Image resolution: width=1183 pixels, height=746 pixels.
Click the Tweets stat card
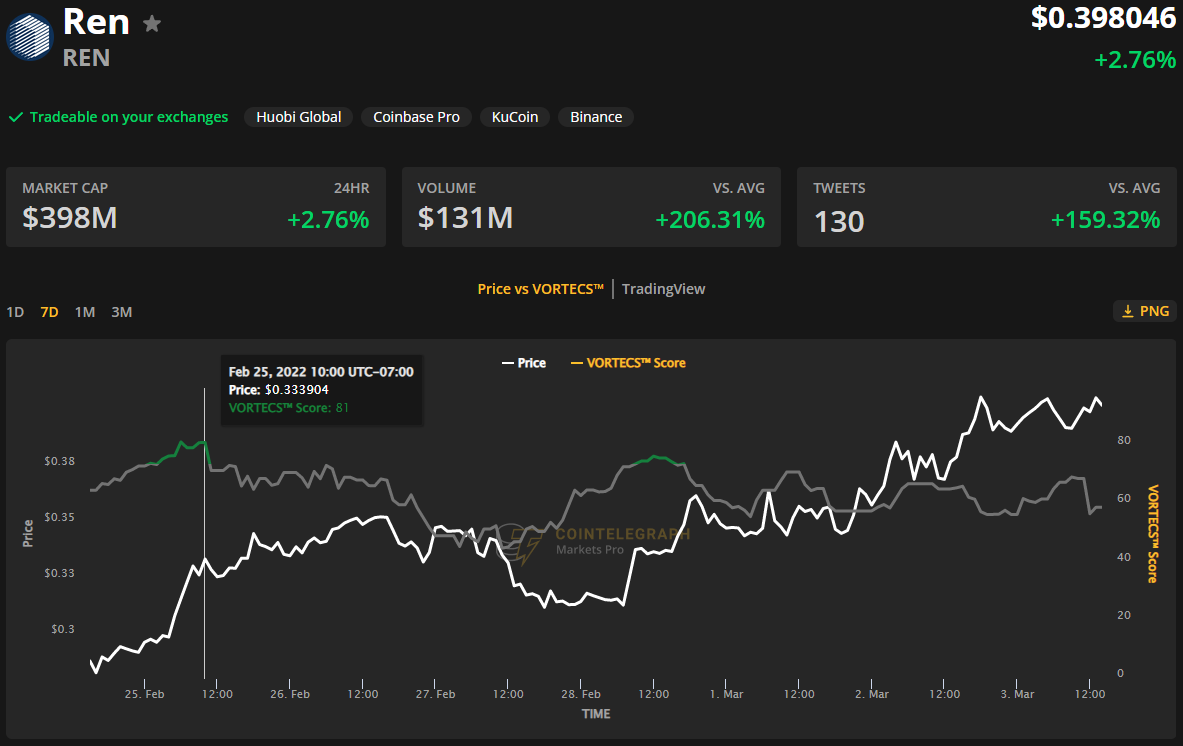tap(986, 207)
